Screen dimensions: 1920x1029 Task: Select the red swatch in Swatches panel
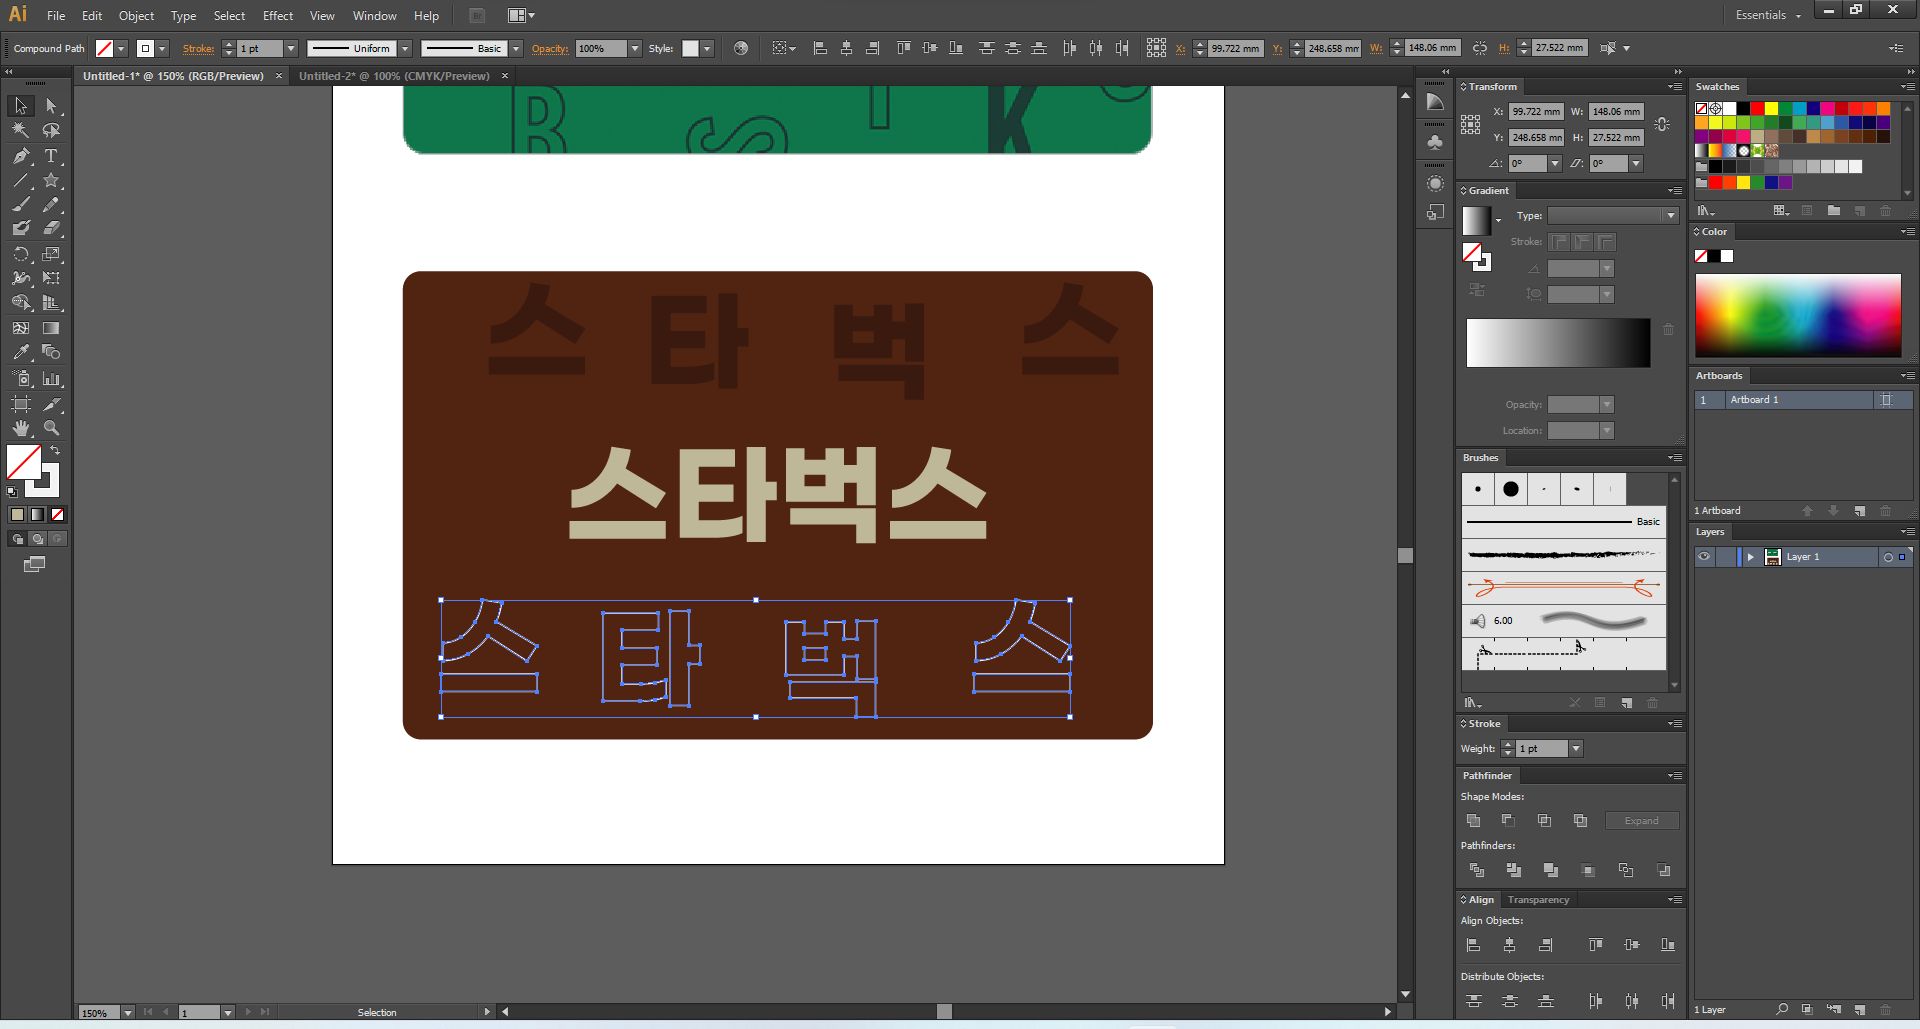coord(1757,109)
